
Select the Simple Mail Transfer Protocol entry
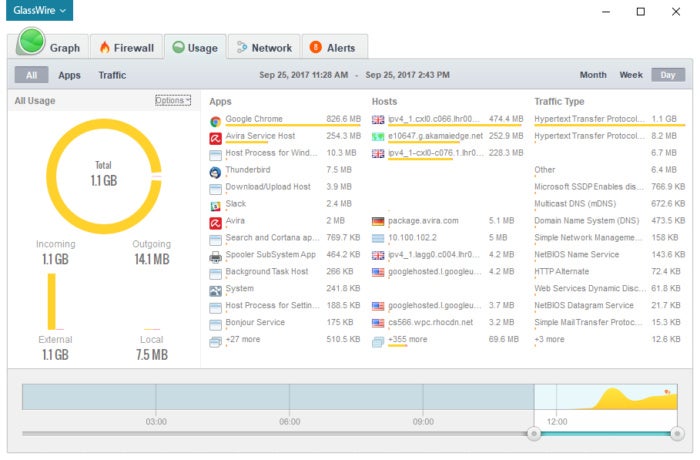coord(588,322)
